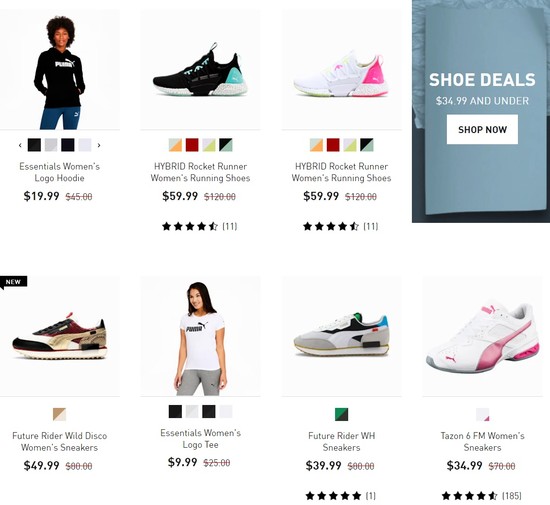Select first black swatch for Logo Hoodie
This screenshot has width=550, height=505.
(34, 145)
